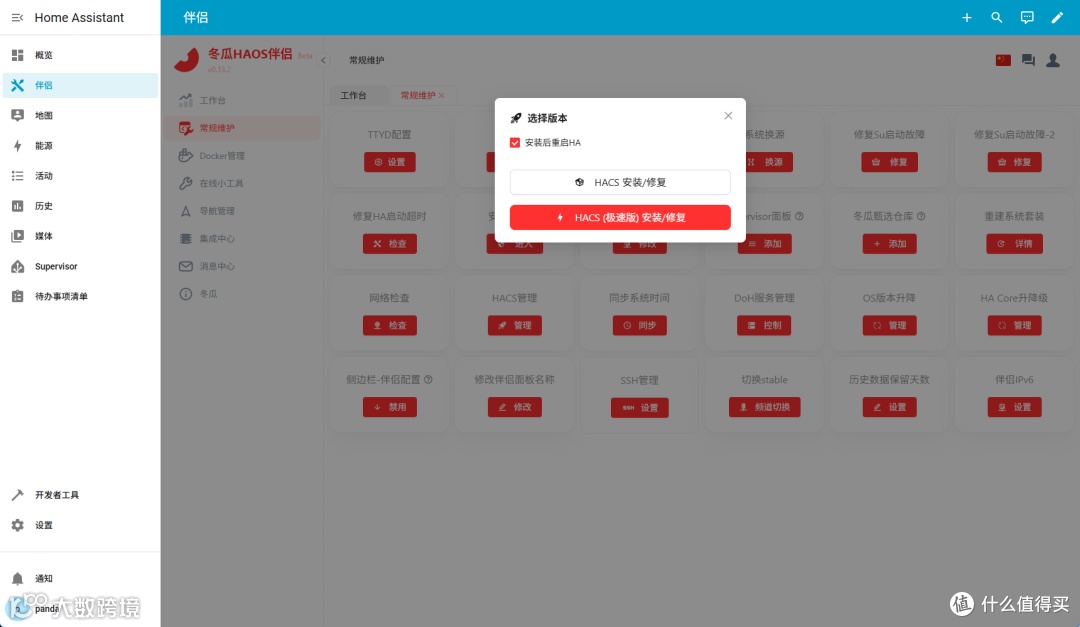Screen dimensions: 1080x627
Task: Click 检查 button under 网络检查
Action: 390,325
